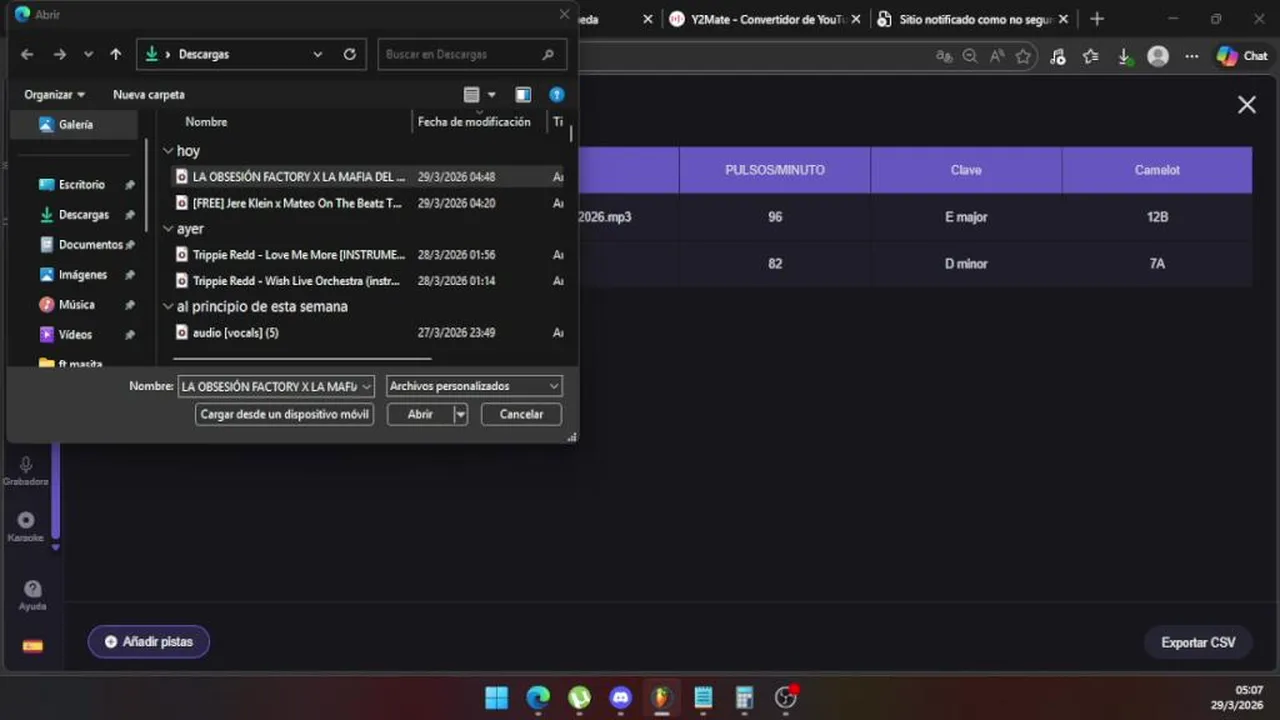Open Ayuda in the web app sidebar
The width and height of the screenshot is (1280, 720).
coord(32,595)
